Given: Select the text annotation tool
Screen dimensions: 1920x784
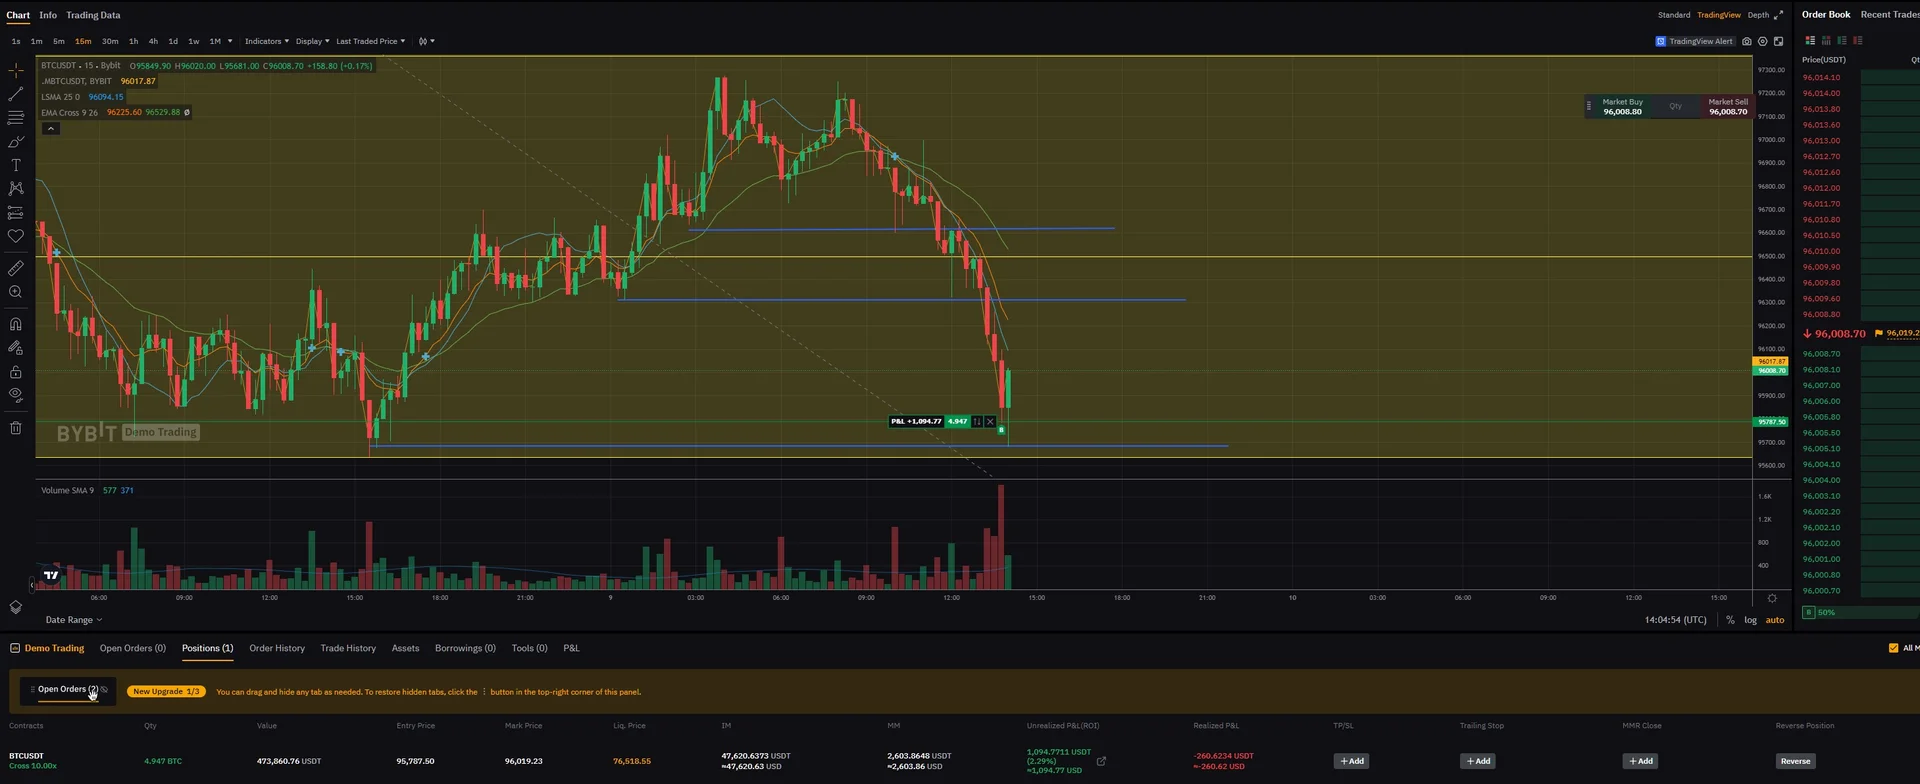Looking at the screenshot, I should [15, 165].
